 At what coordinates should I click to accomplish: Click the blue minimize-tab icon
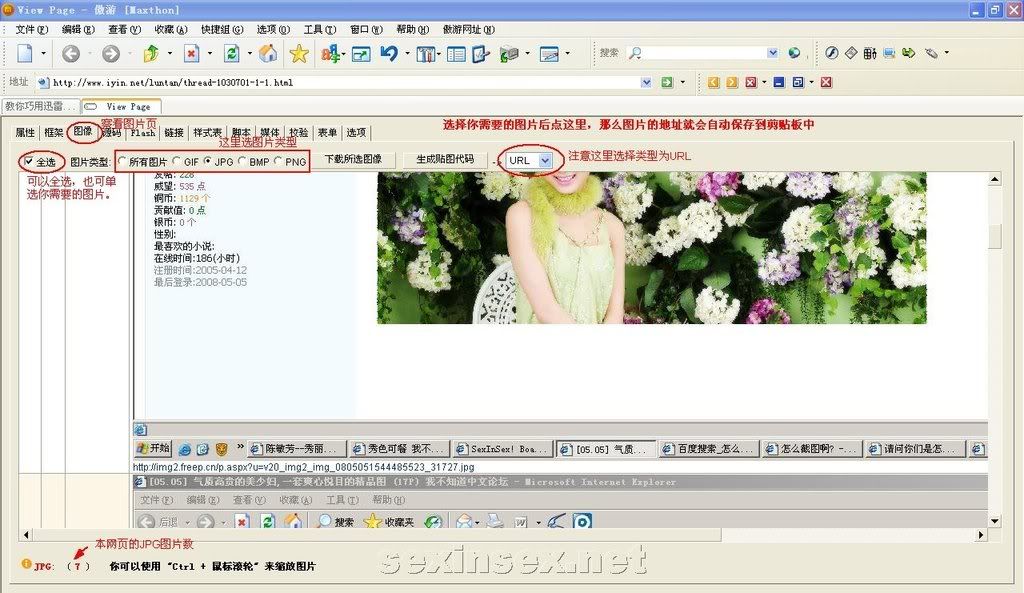point(778,82)
